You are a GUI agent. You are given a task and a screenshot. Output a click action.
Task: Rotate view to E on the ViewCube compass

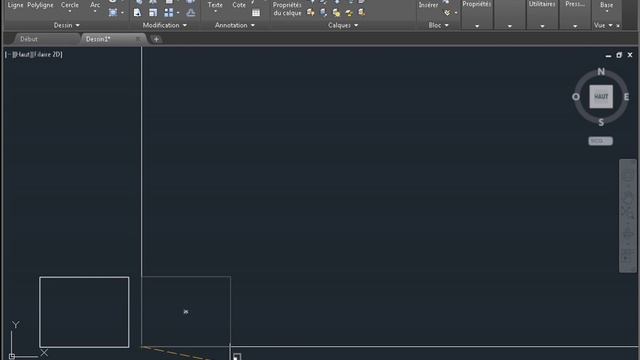626,97
